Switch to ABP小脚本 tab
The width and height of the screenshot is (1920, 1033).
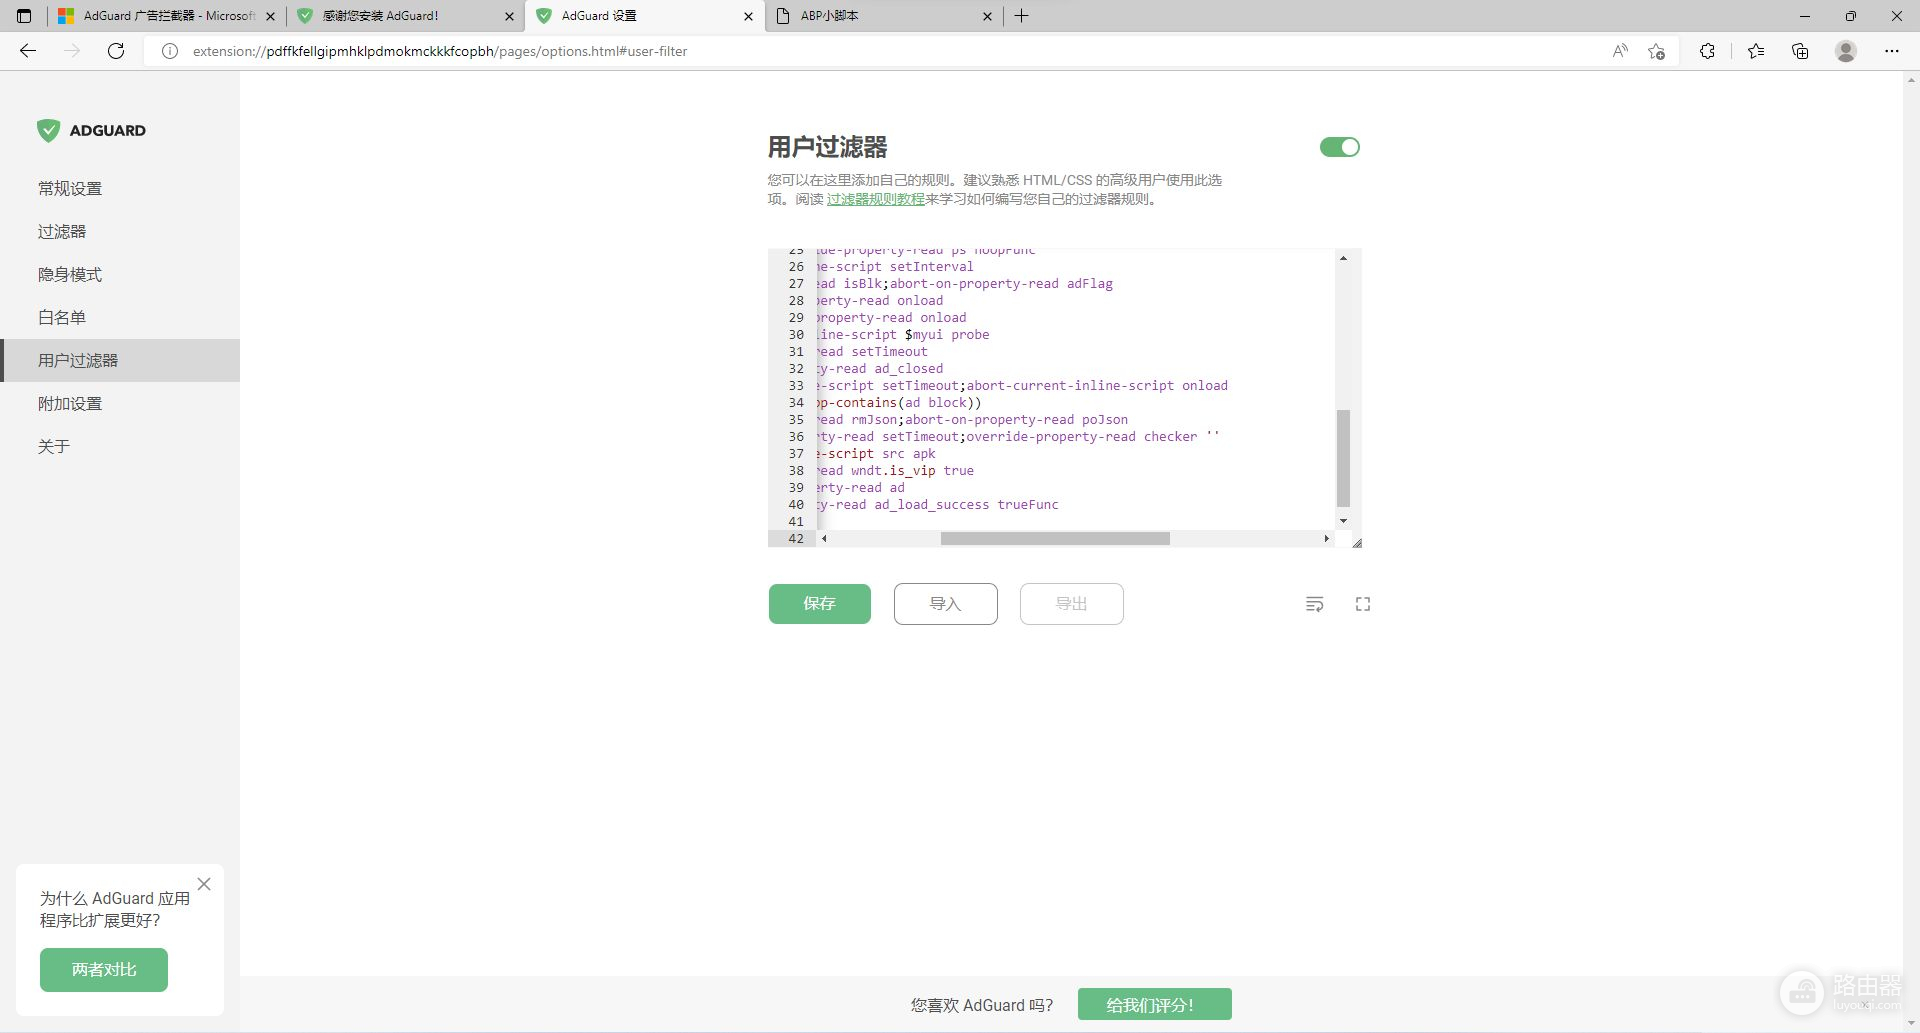[884, 16]
